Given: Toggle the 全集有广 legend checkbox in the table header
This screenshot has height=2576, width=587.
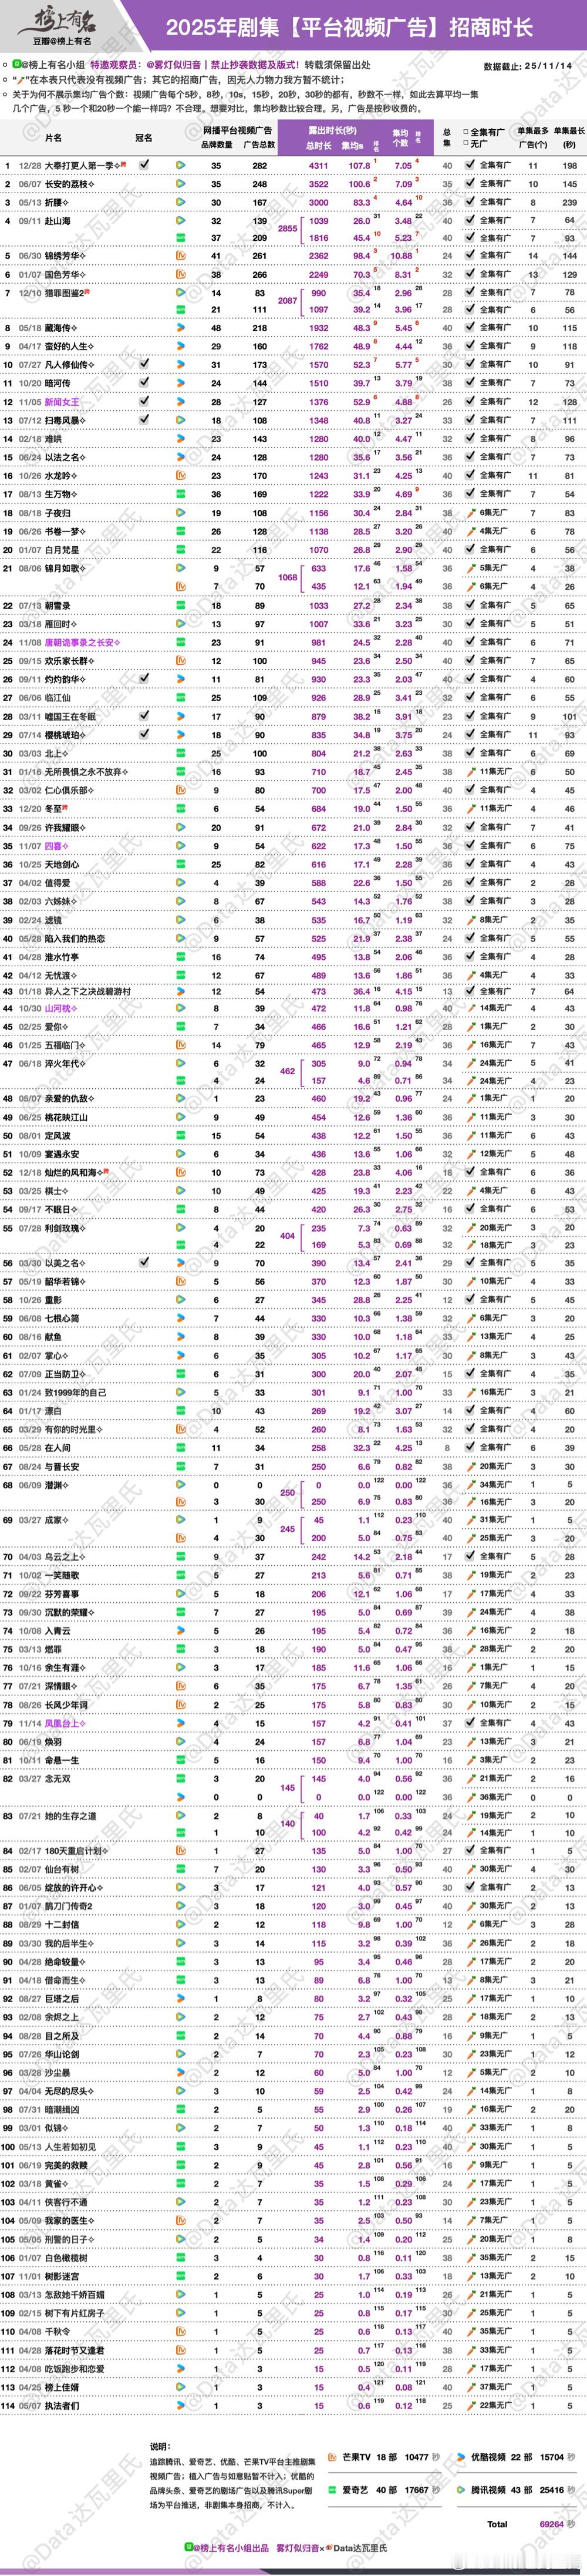Looking at the screenshot, I should tap(465, 132).
